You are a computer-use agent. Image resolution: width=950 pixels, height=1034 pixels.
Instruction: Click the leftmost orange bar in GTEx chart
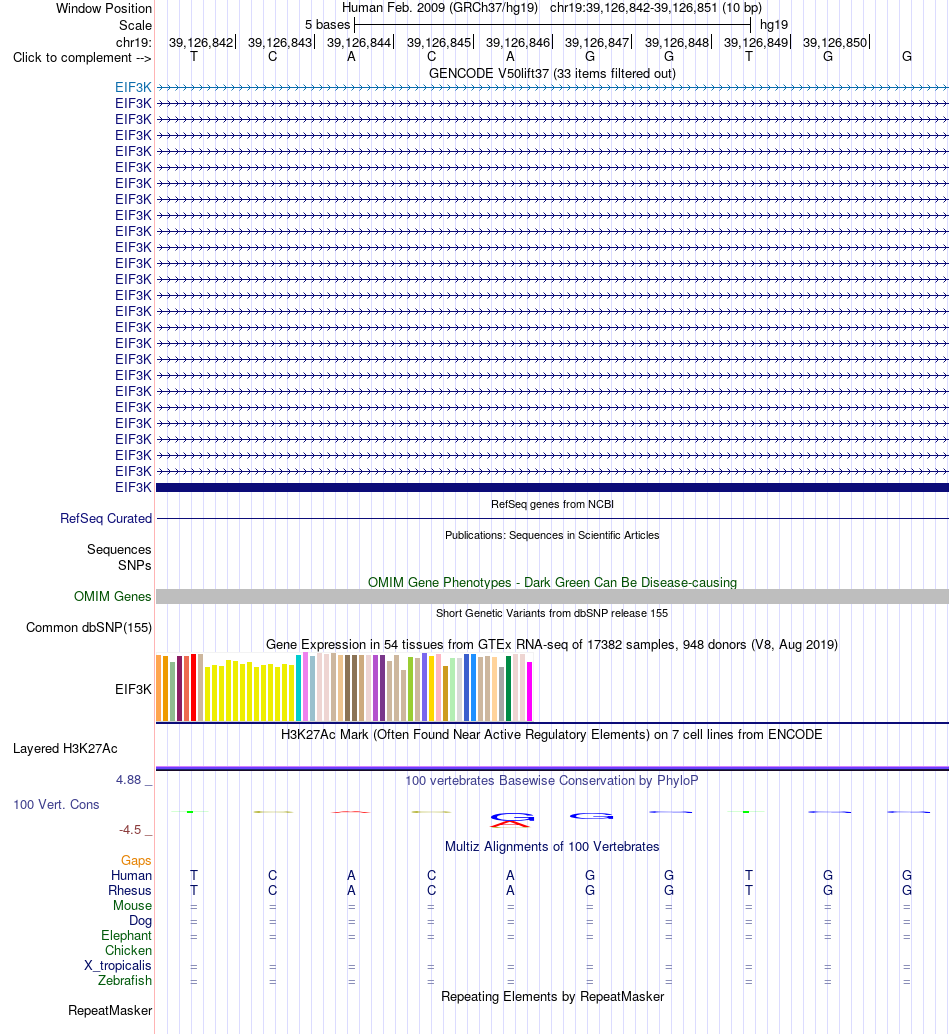pos(159,688)
